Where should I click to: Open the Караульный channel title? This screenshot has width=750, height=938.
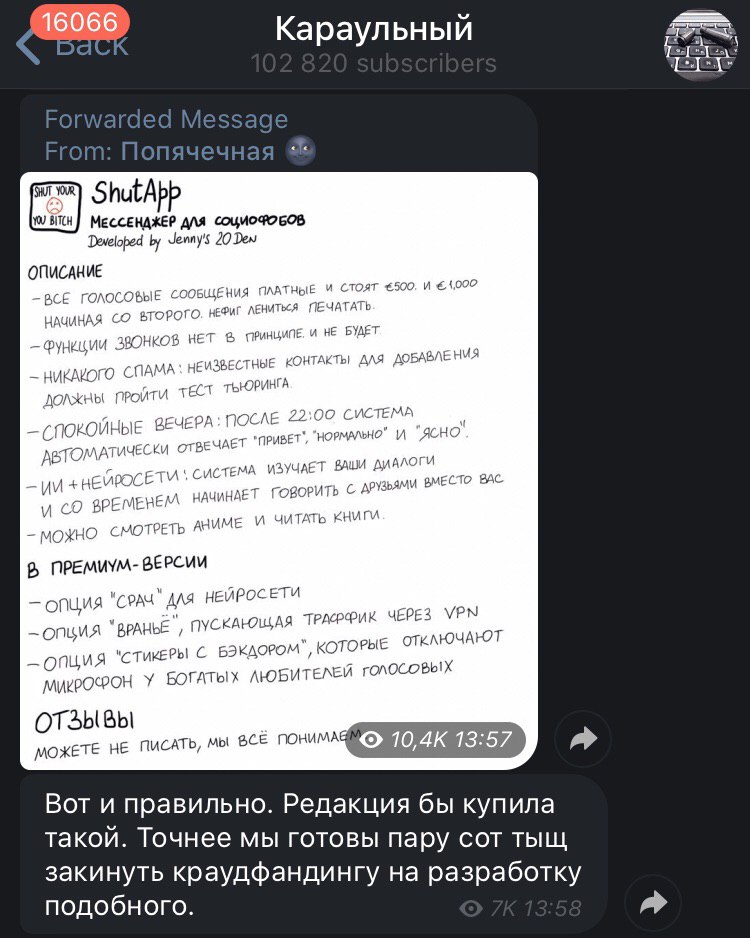click(374, 28)
